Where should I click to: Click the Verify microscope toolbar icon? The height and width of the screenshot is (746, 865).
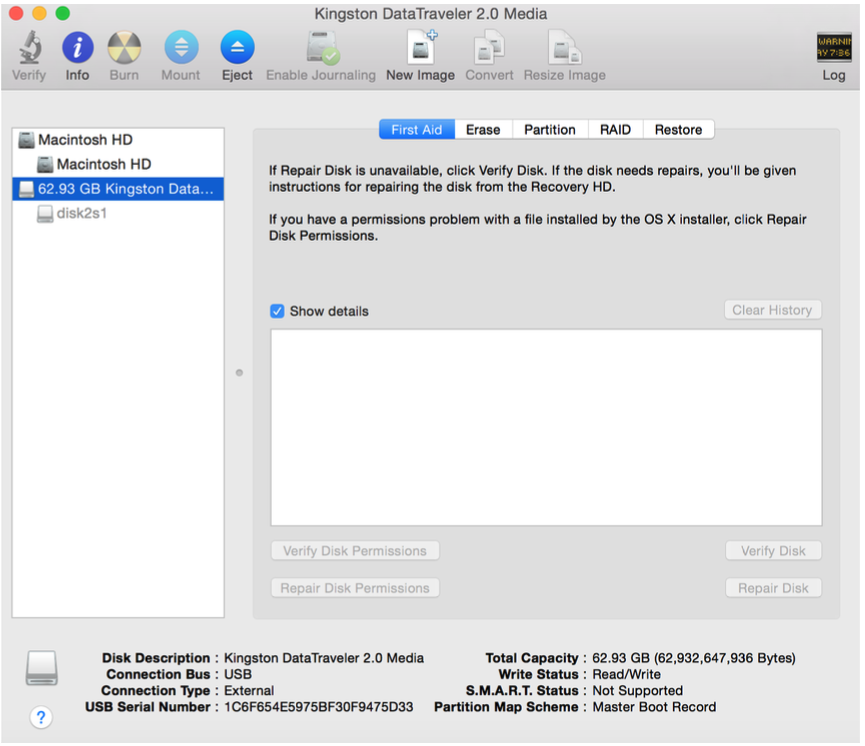pyautogui.click(x=30, y=47)
